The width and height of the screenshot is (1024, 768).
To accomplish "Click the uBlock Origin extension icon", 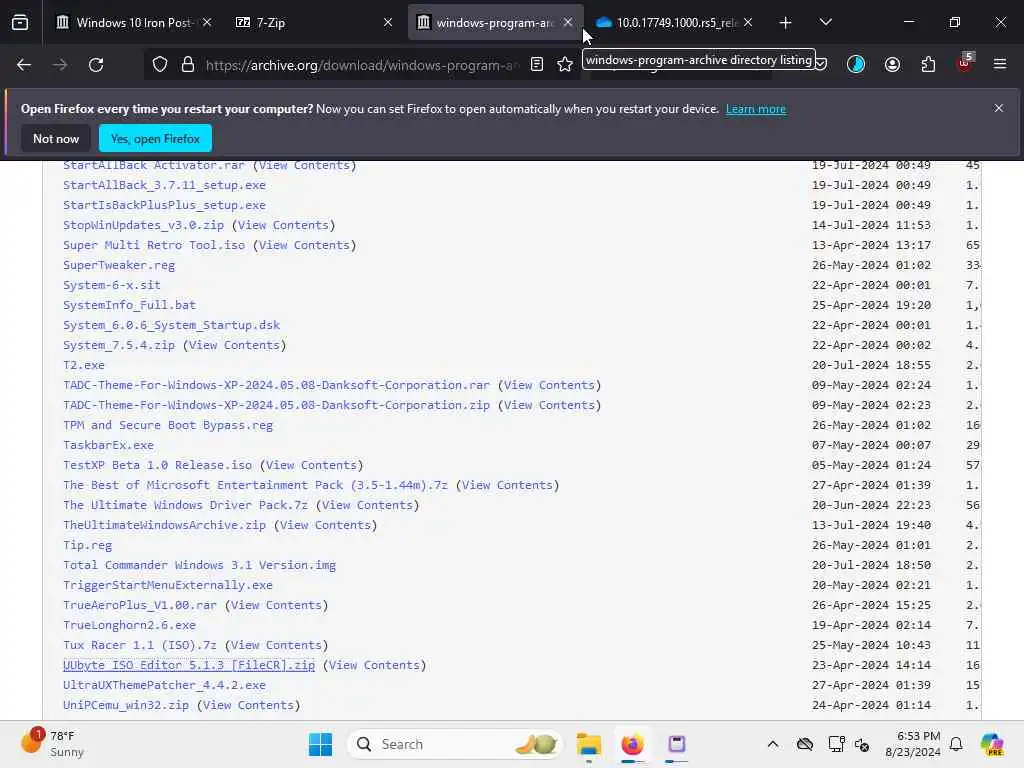I will point(965,63).
